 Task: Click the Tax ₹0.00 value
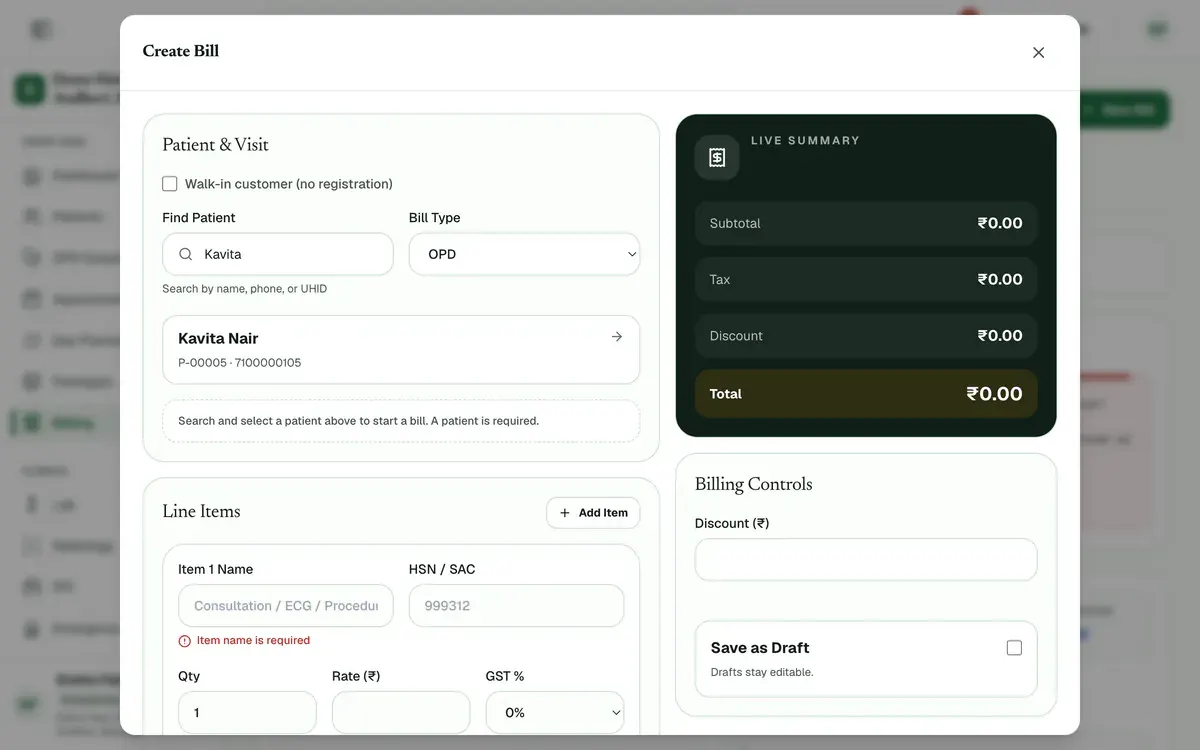[1000, 279]
